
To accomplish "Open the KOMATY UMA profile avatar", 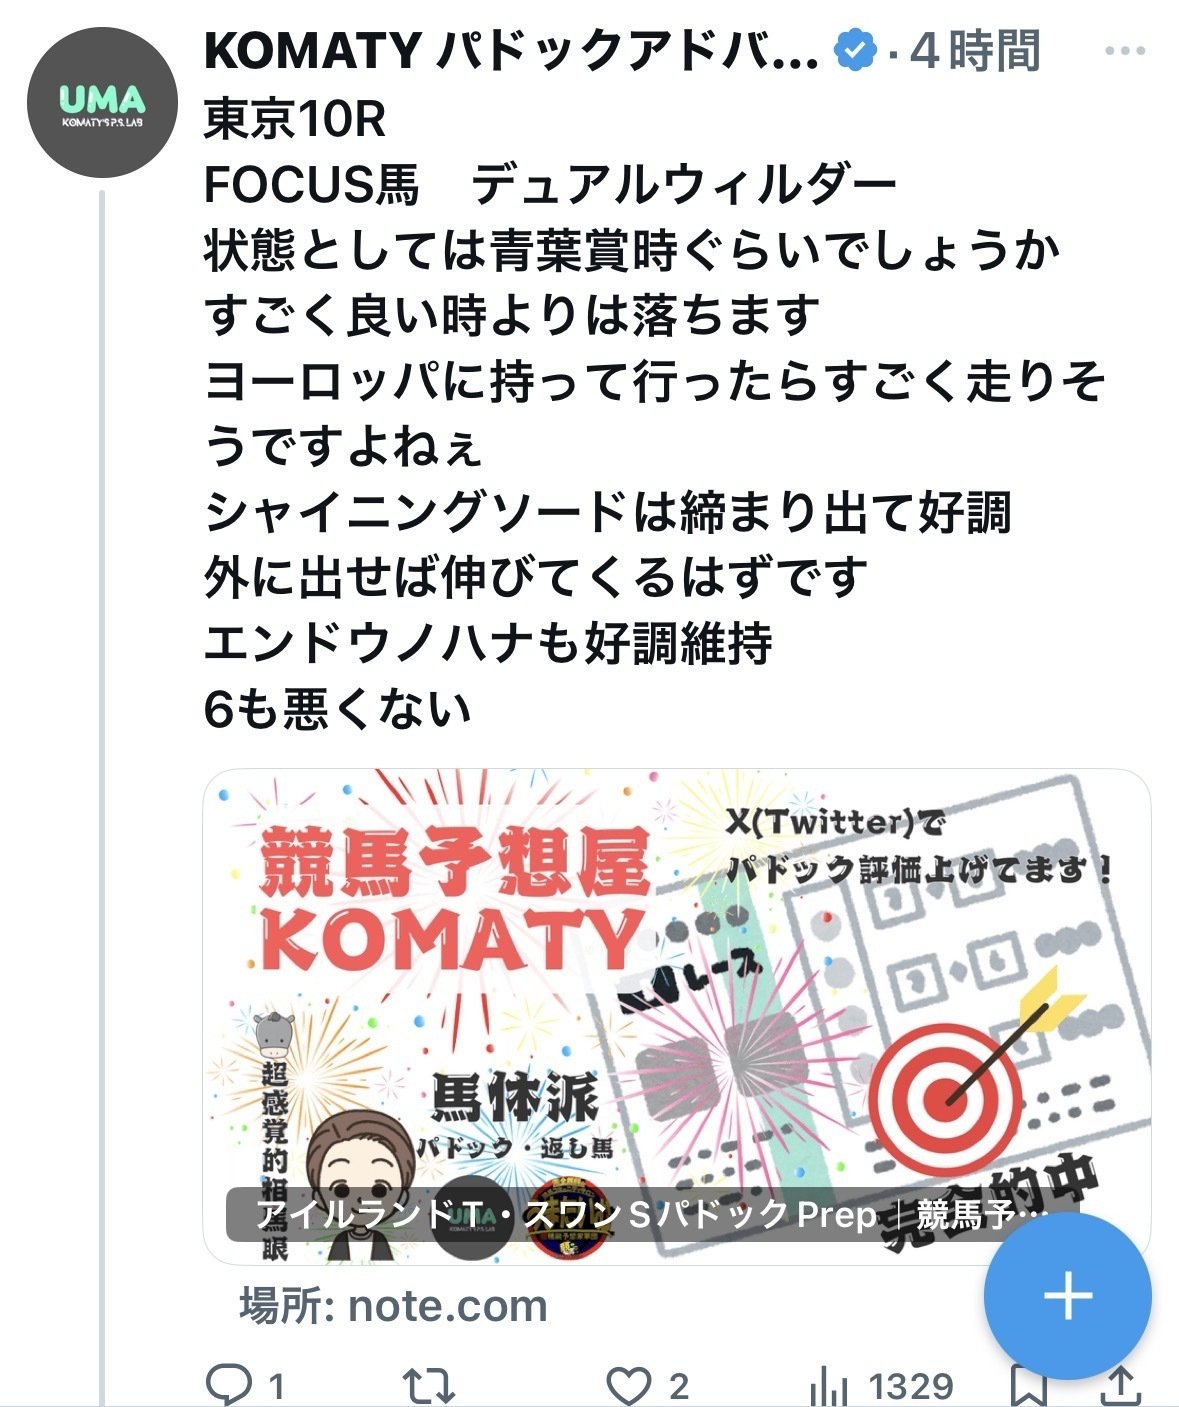I will (101, 103).
